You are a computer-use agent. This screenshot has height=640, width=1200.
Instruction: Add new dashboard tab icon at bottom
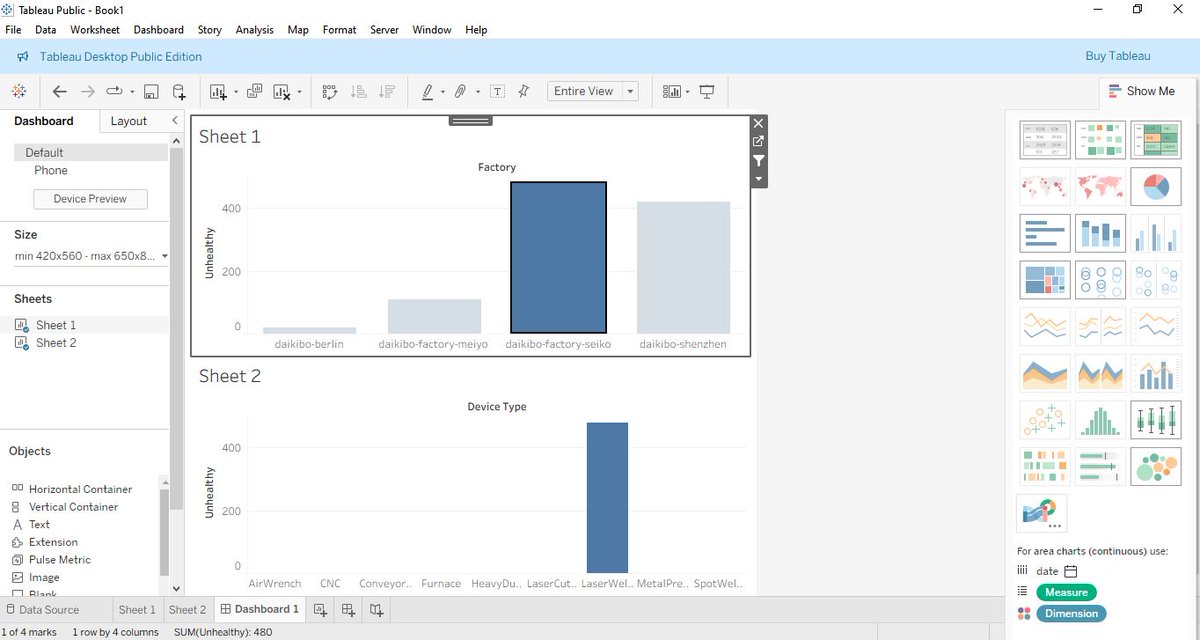tap(348, 609)
